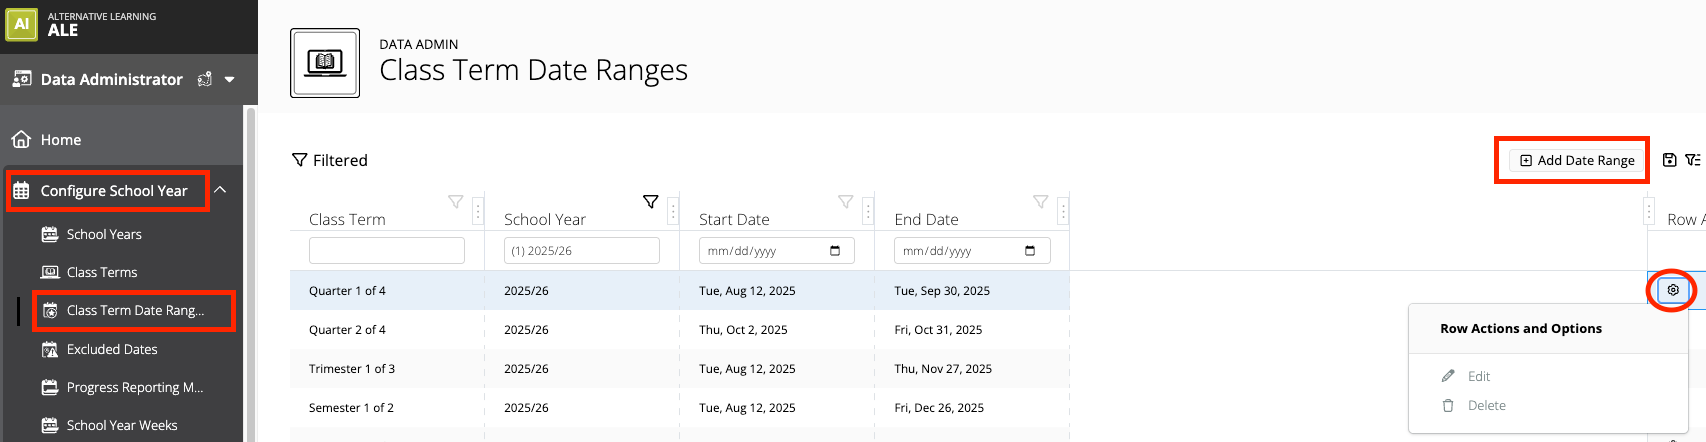Open filter options icon at top right
1706x442 pixels.
(x=1692, y=160)
